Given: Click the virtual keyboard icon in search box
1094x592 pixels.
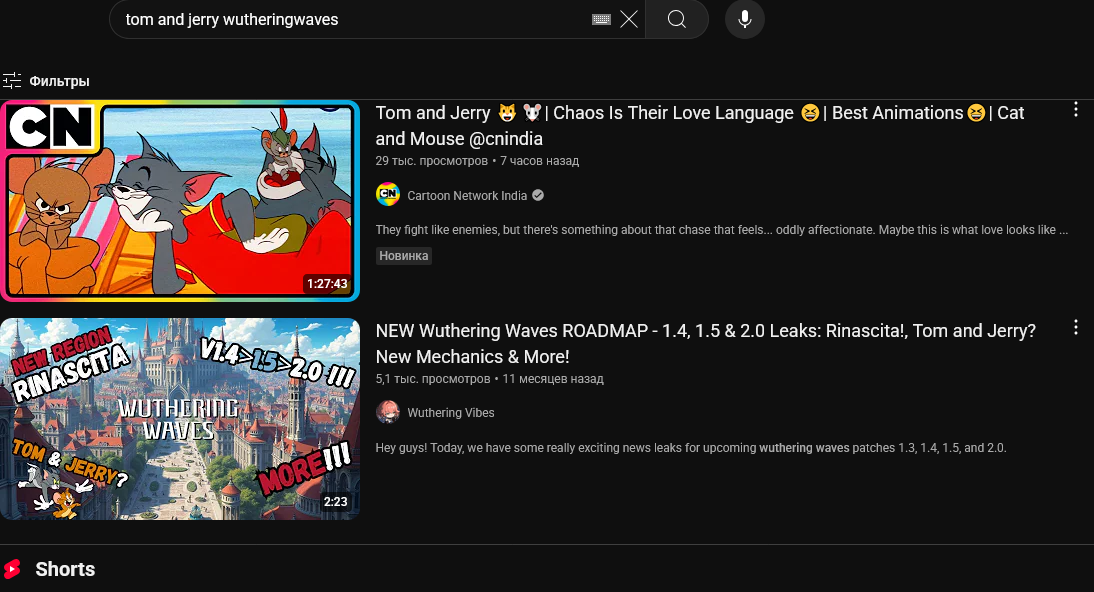Looking at the screenshot, I should coord(601,20).
